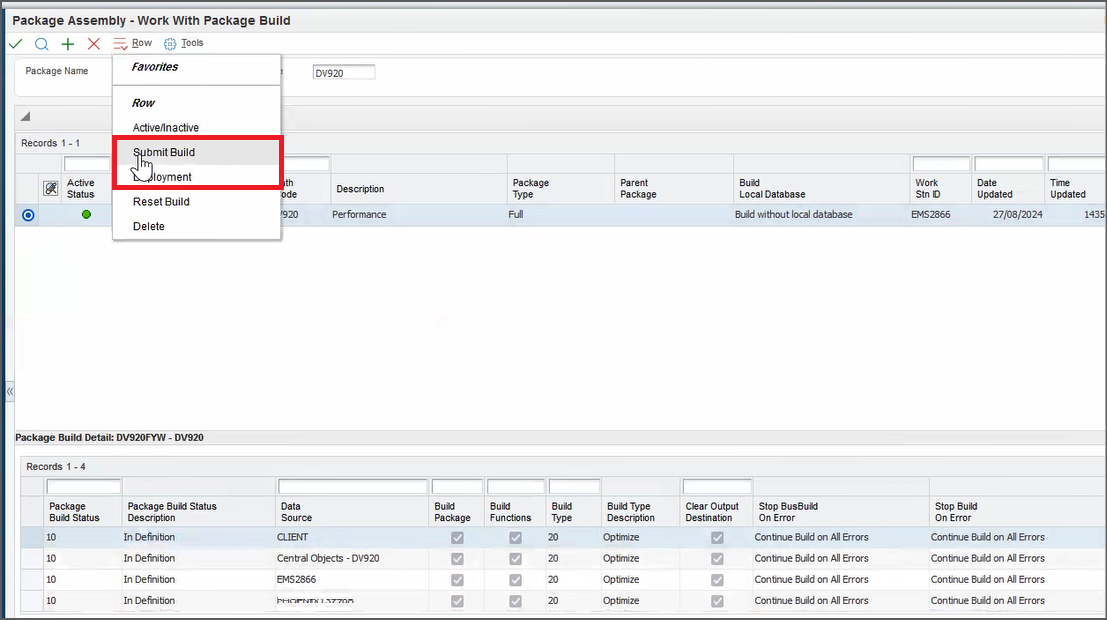Select the EMS2866 data source cell
This screenshot has width=1107, height=620.
(x=297, y=580)
